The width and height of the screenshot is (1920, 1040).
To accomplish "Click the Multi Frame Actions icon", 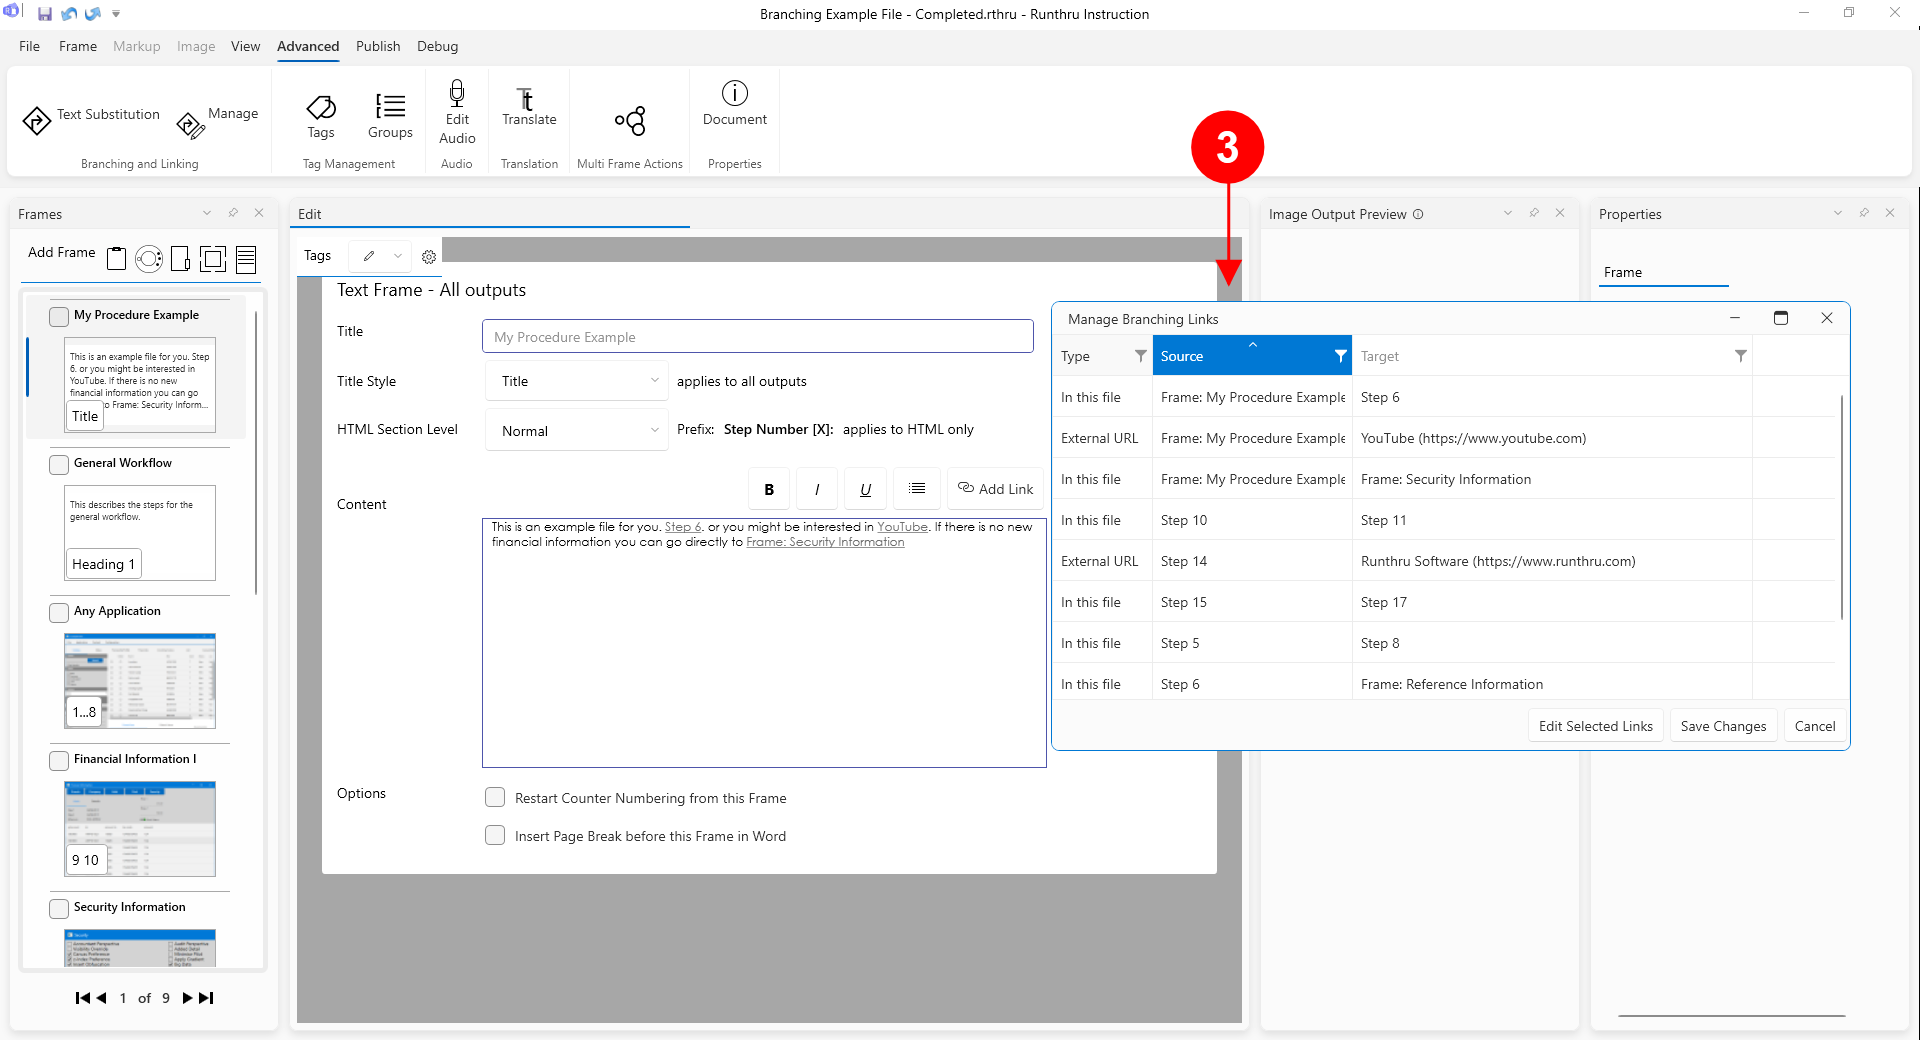I will pos(630,120).
